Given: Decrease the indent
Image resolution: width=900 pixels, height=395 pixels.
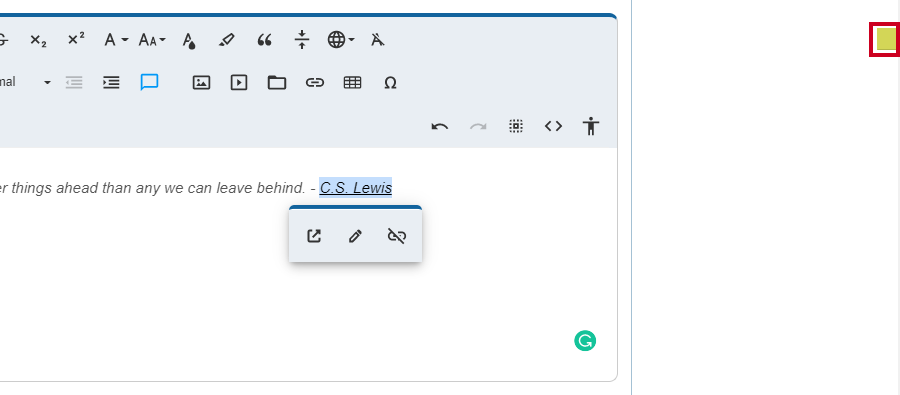Looking at the screenshot, I should coord(73,83).
